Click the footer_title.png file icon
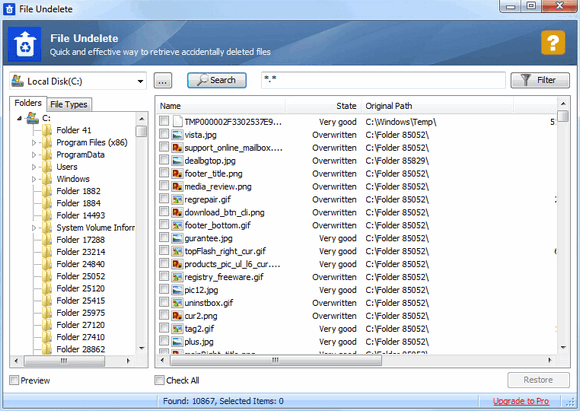This screenshot has height=411, width=580. (x=178, y=174)
